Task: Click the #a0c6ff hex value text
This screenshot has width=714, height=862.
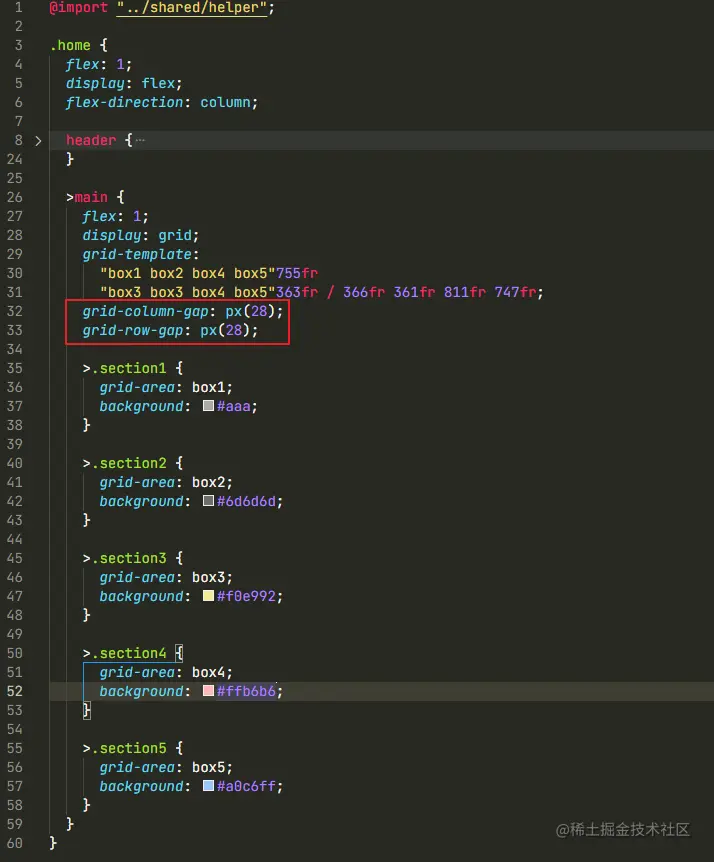Action: coord(246,786)
